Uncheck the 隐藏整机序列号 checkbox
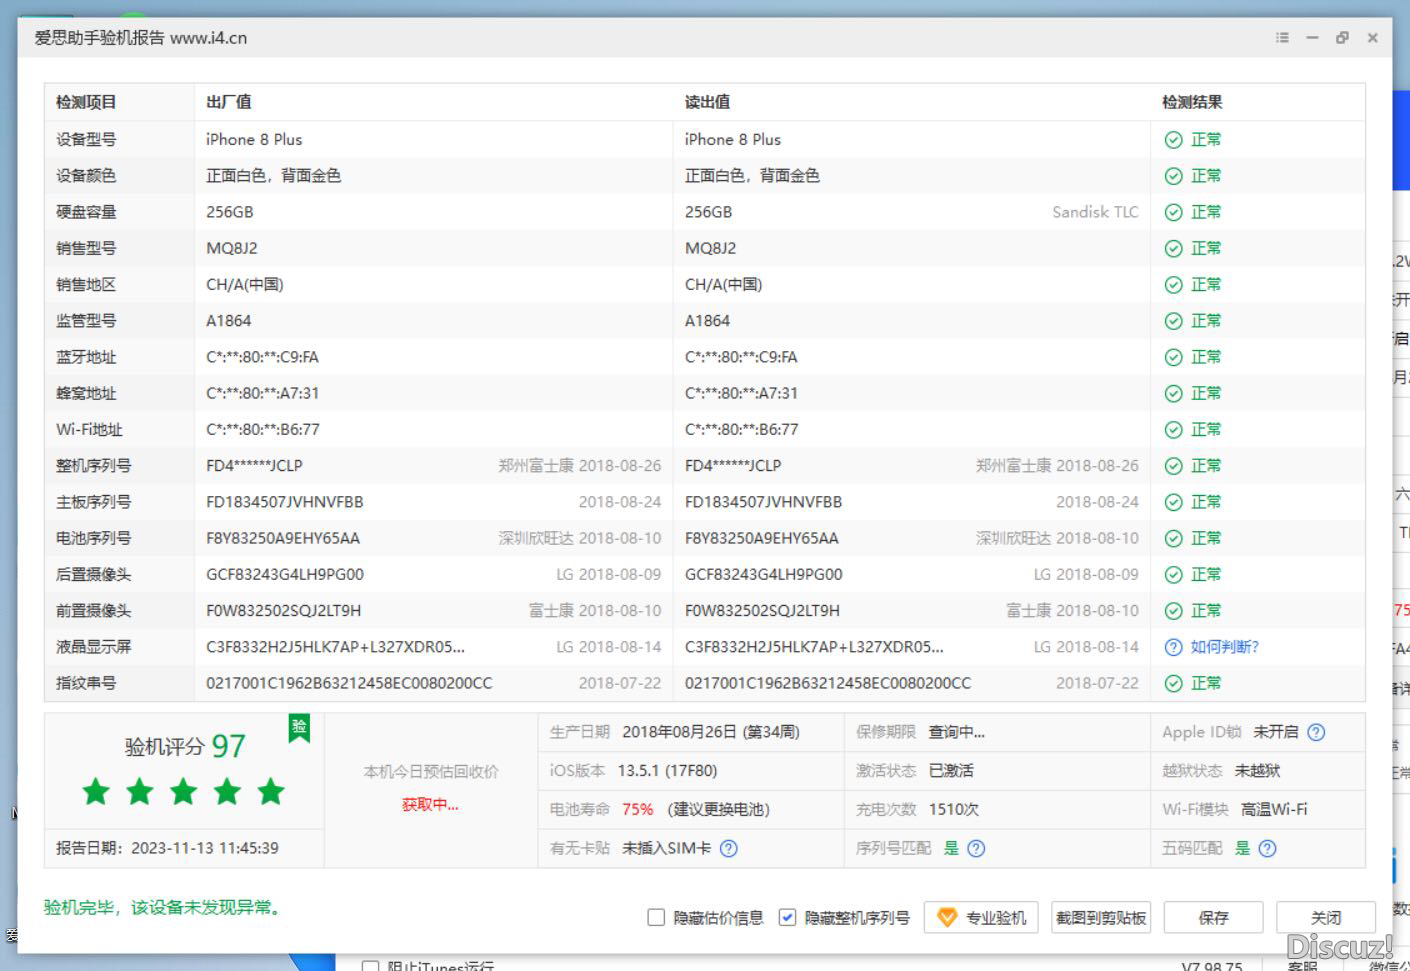Viewport: 1410px width, 971px height. [787, 917]
